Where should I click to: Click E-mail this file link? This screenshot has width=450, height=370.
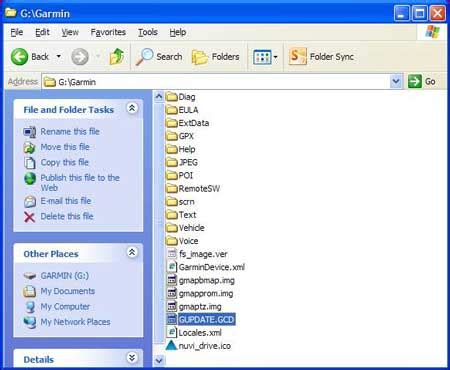tap(66, 201)
